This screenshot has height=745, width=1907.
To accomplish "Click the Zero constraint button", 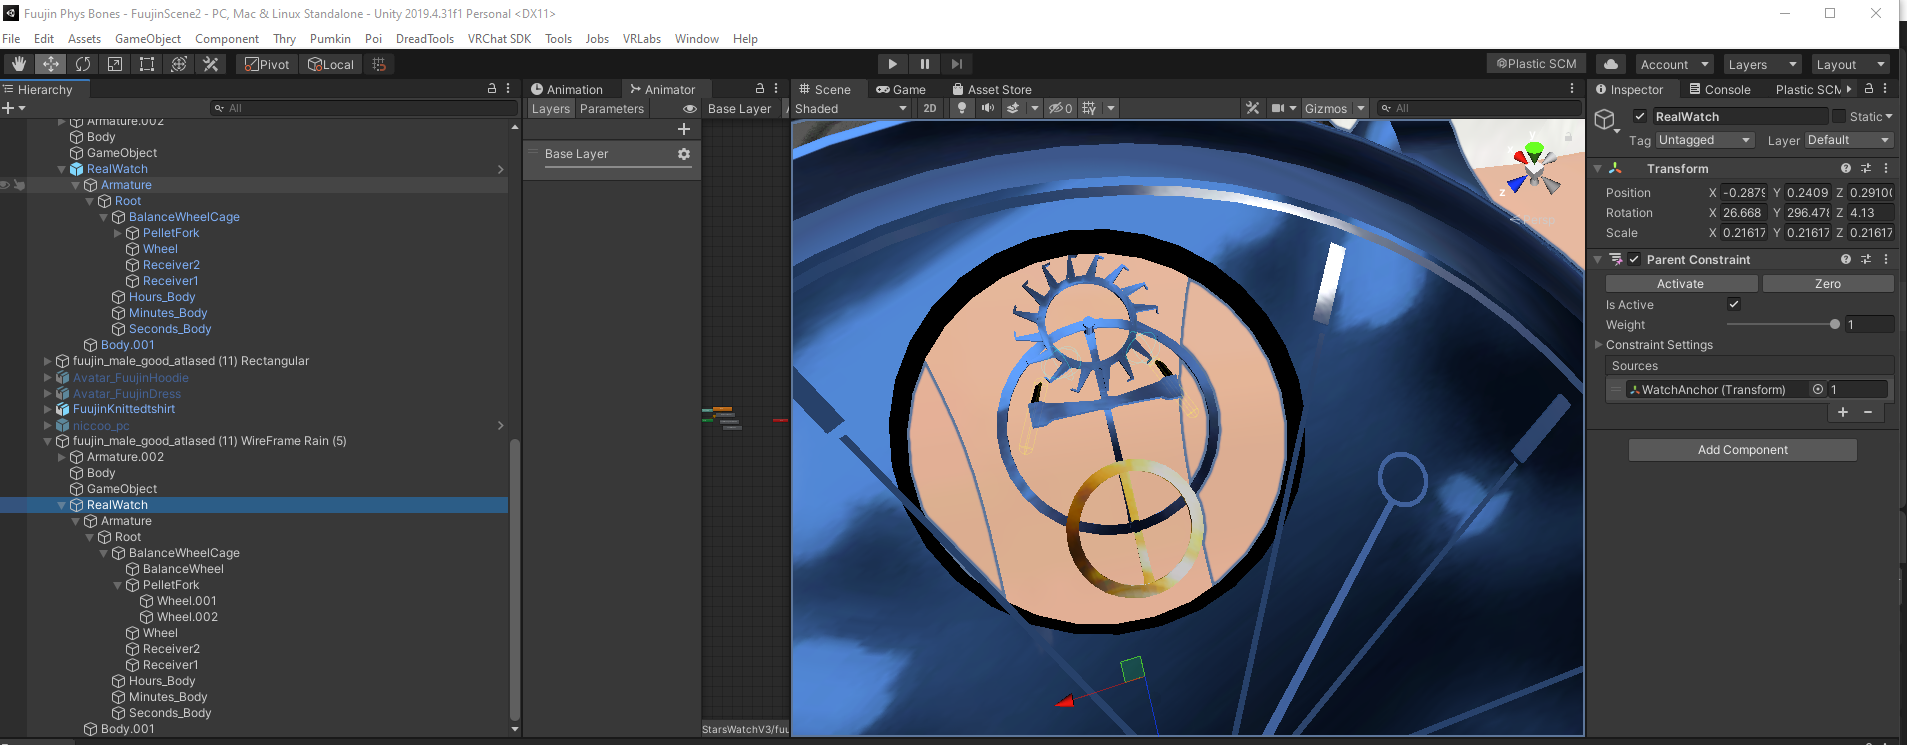I will pyautogui.click(x=1827, y=284).
